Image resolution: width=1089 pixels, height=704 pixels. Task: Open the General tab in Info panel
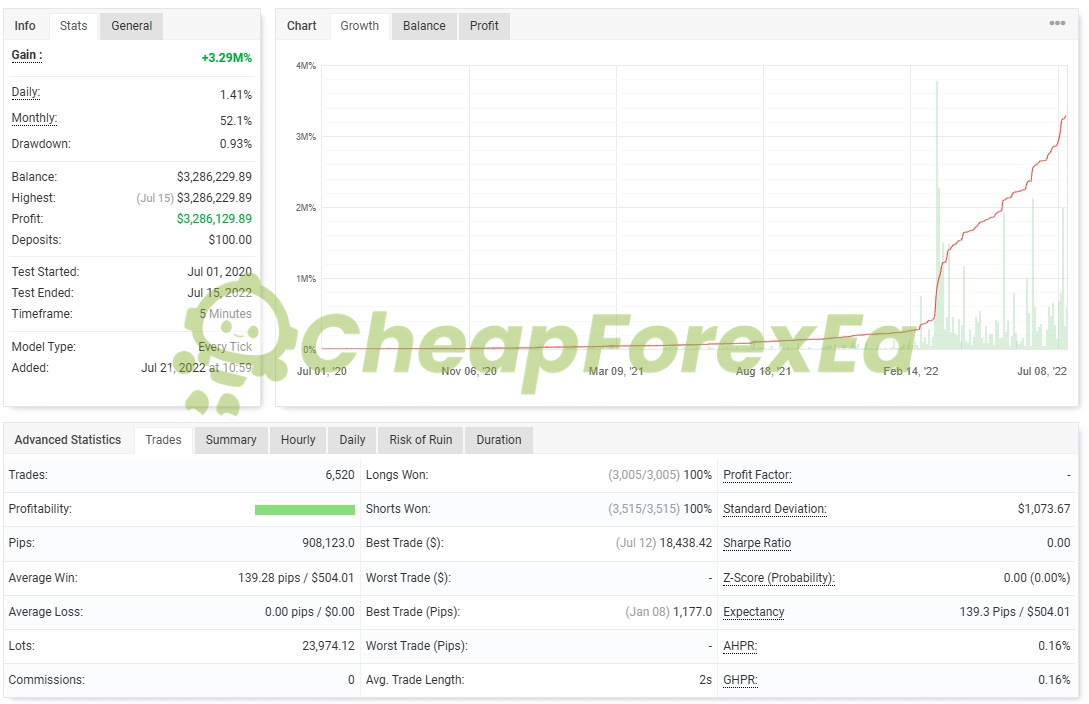click(131, 26)
